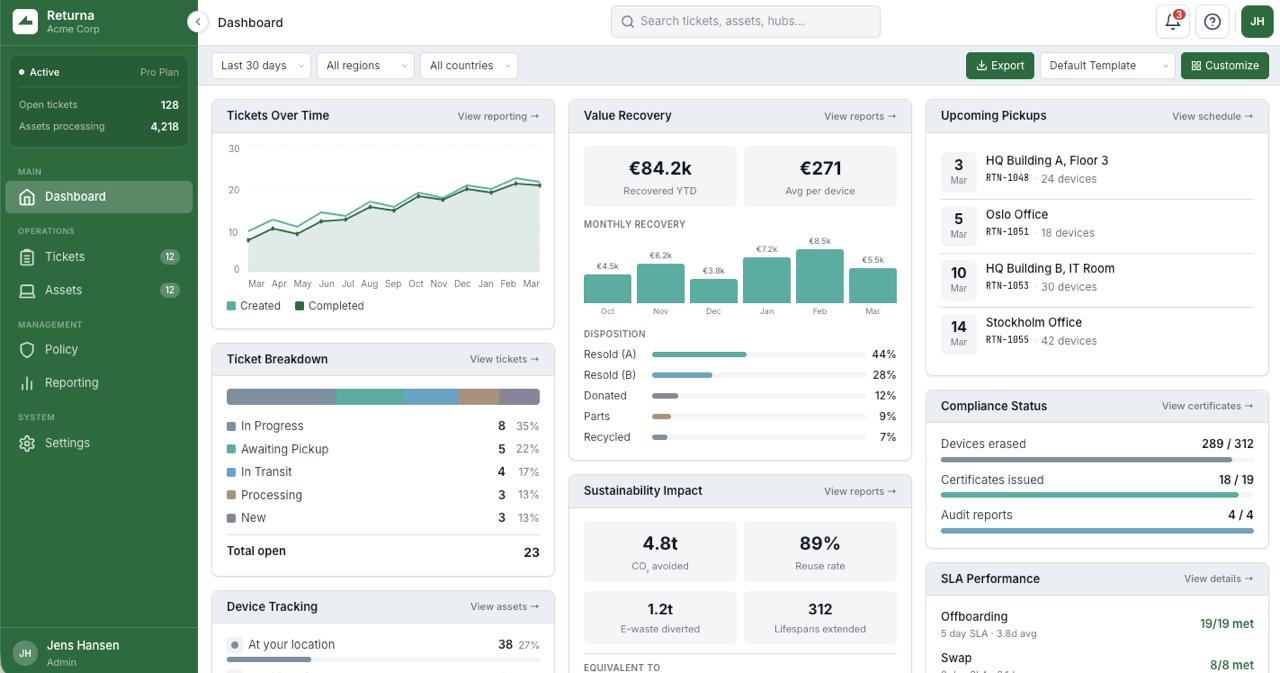Toggle the Created series in chart legend
The height and width of the screenshot is (673, 1280).
253,306
